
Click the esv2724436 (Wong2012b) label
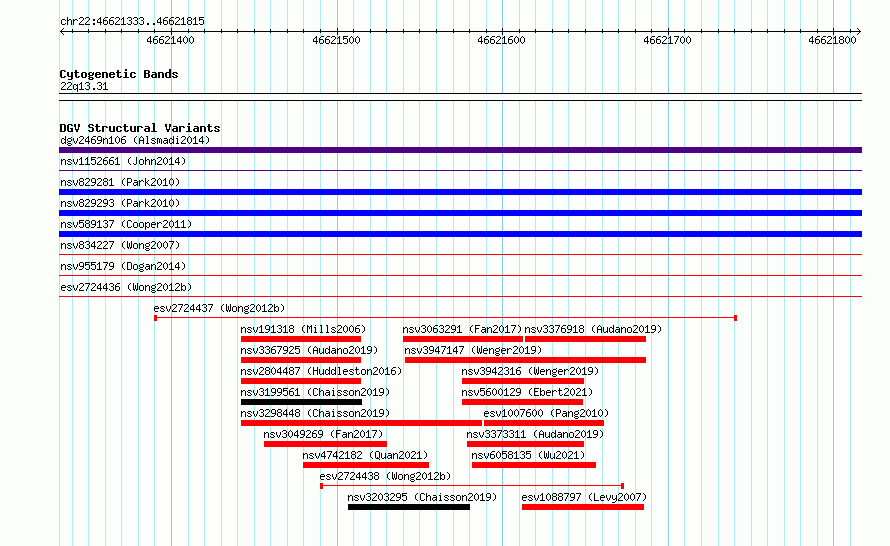pyautogui.click(x=126, y=287)
